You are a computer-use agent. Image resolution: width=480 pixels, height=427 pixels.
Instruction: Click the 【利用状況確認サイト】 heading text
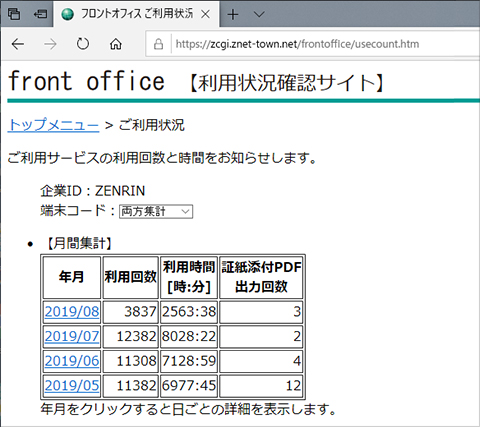coord(287,83)
